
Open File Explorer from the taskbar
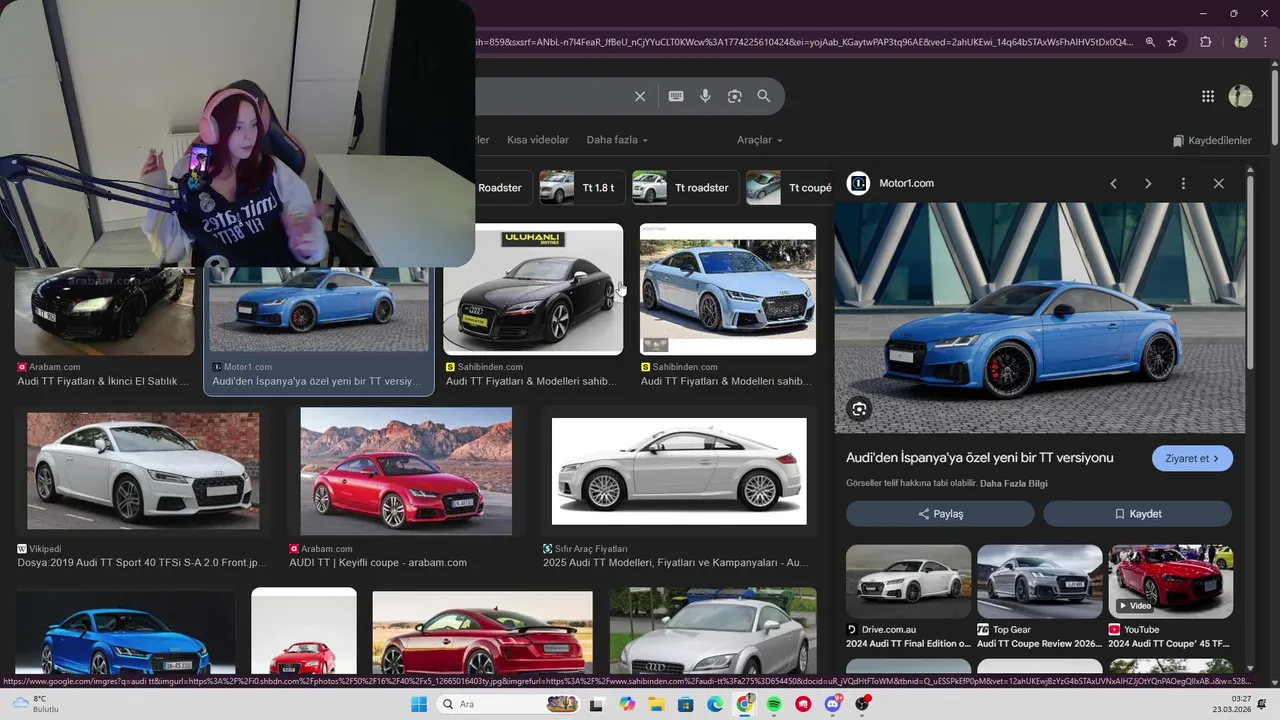point(656,704)
